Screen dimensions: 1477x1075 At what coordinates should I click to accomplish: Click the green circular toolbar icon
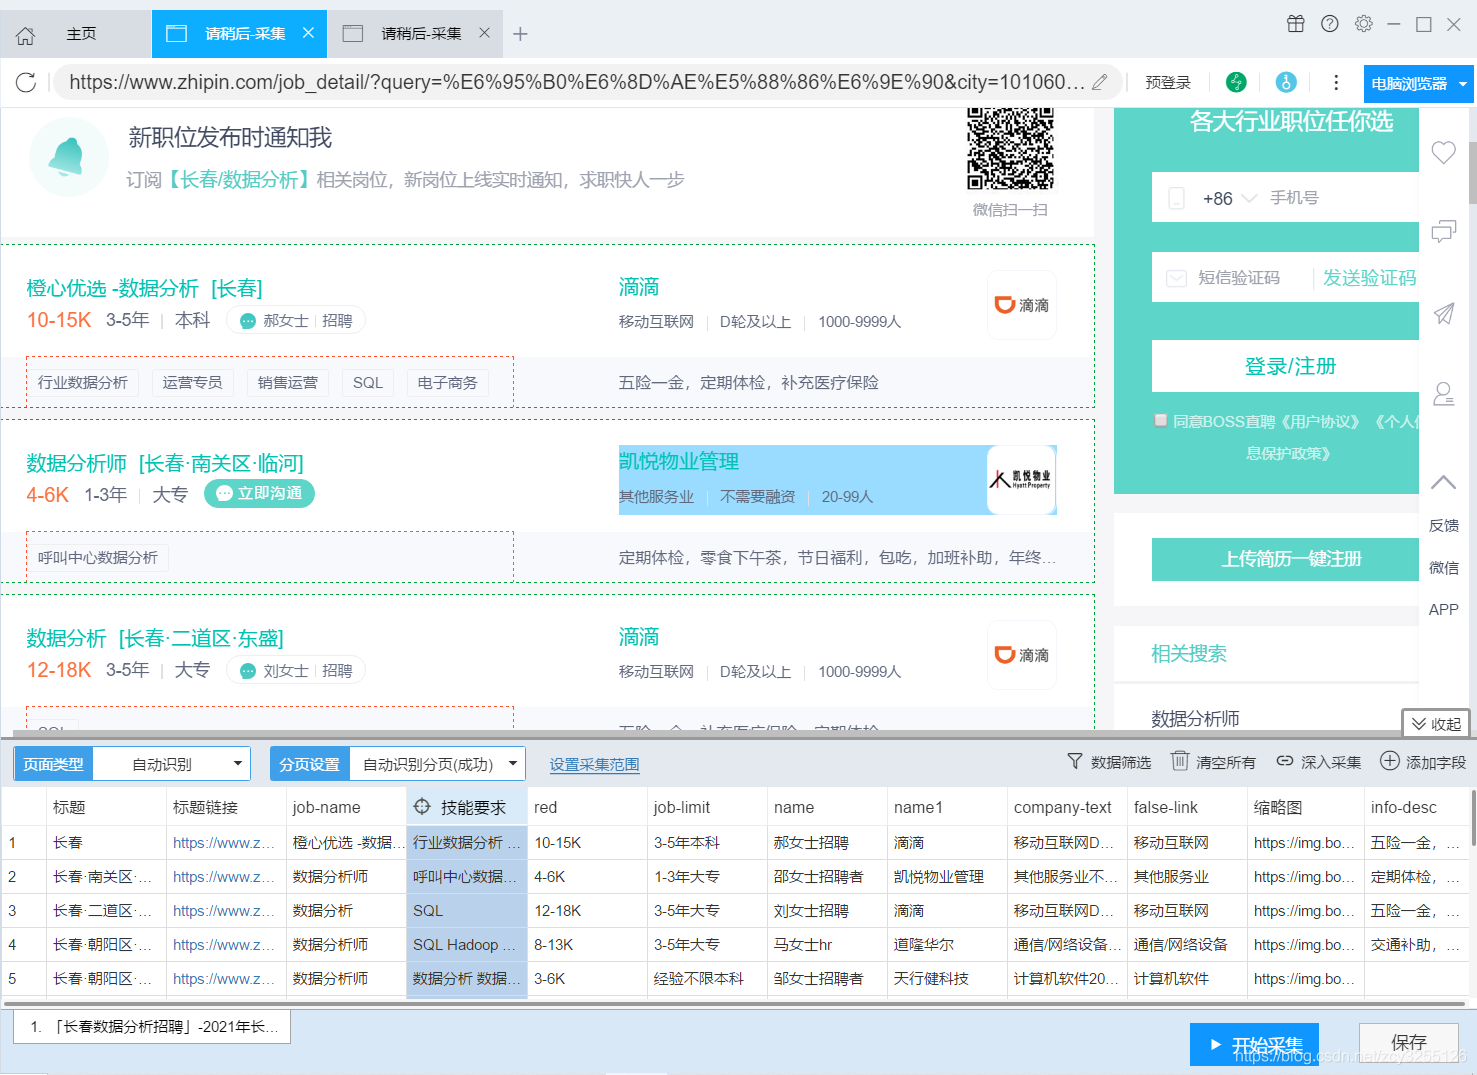click(x=1237, y=83)
